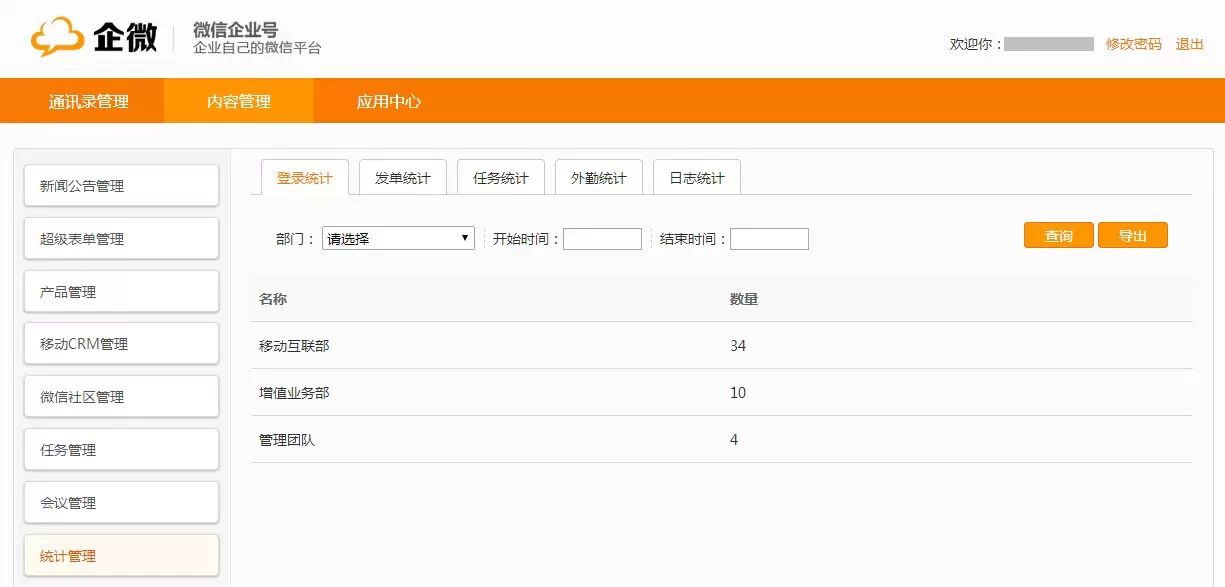Click 统计管理 in the sidebar
The image size is (1225, 587).
click(x=121, y=556)
